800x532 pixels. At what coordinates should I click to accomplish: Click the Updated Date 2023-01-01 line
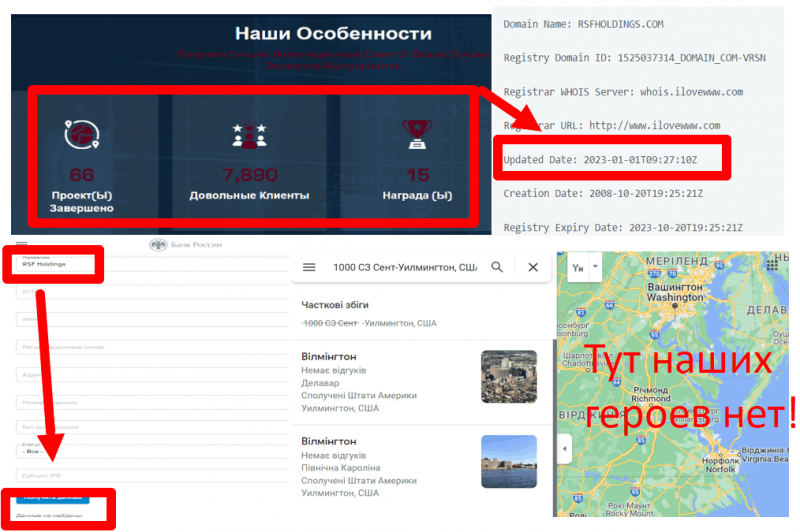pyautogui.click(x=600, y=160)
